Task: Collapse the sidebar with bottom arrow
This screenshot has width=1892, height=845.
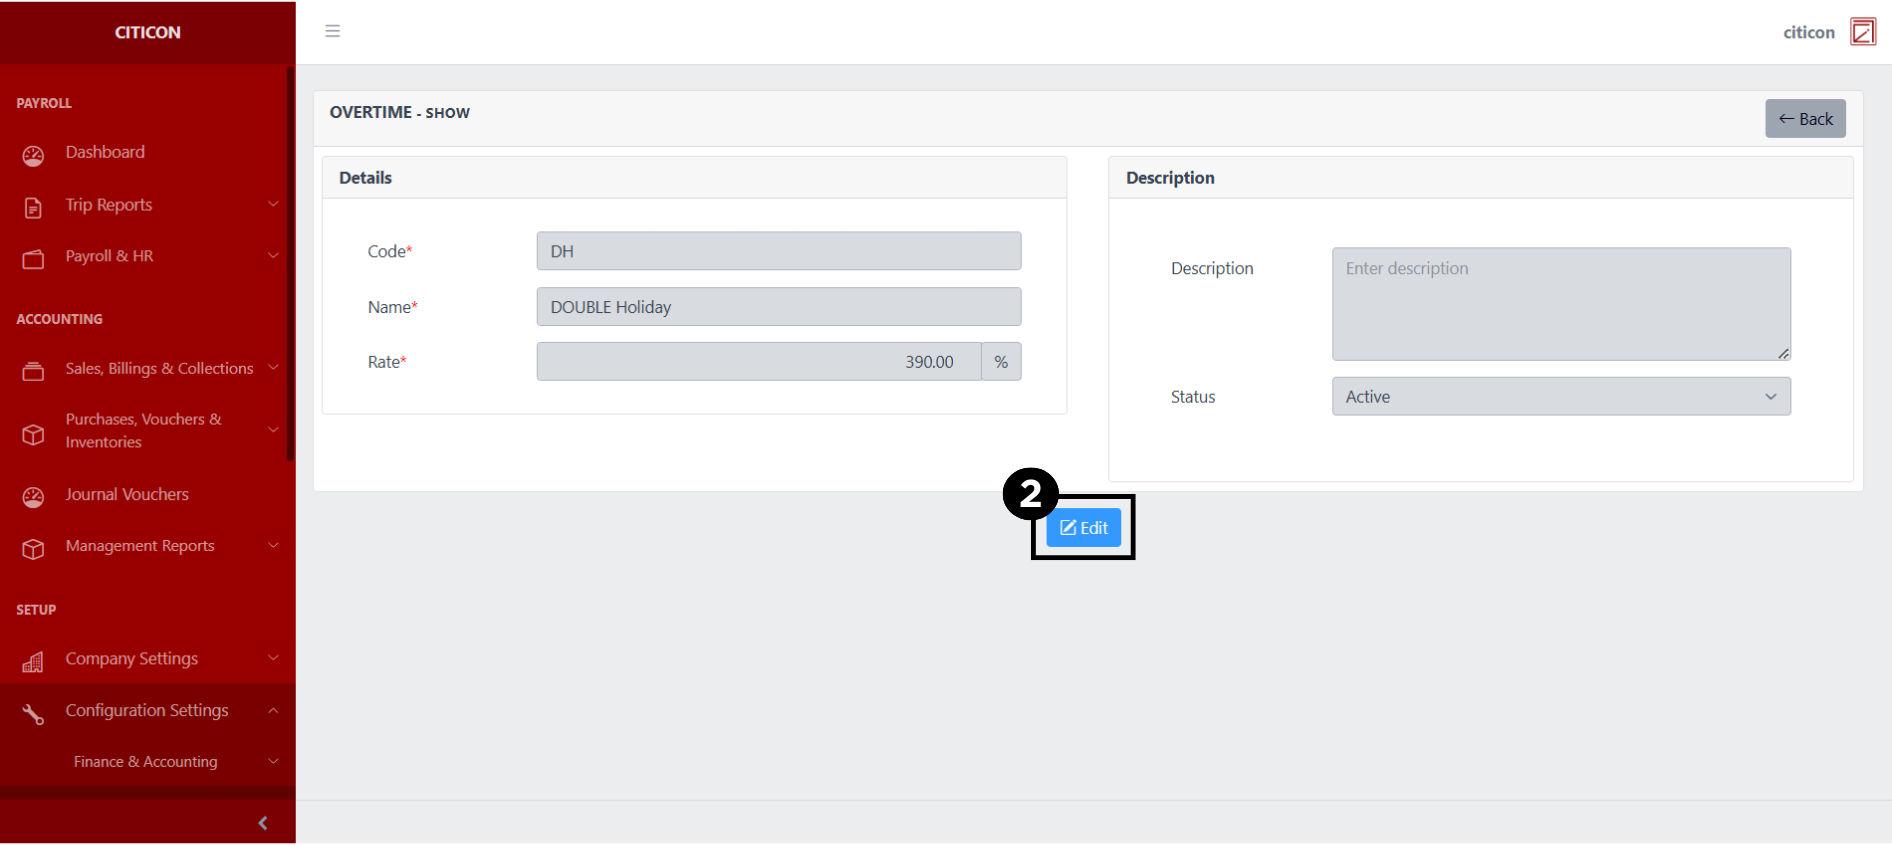Action: pyautogui.click(x=262, y=823)
